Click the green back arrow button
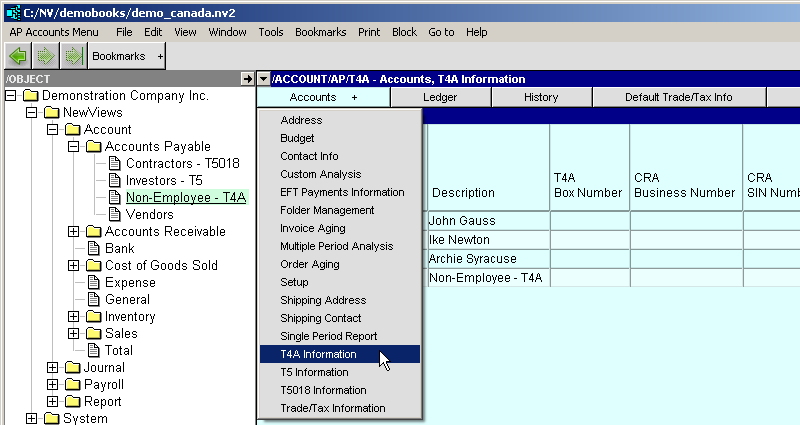This screenshot has height=425, width=800. click(x=18, y=56)
